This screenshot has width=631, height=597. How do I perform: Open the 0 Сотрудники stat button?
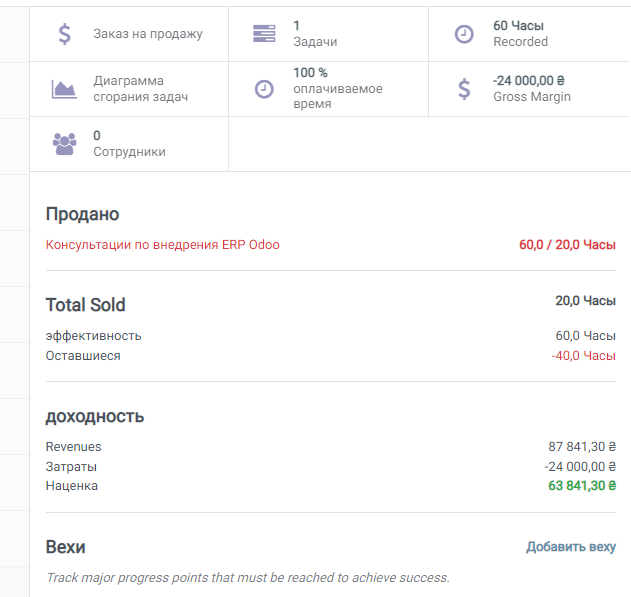tap(129, 144)
